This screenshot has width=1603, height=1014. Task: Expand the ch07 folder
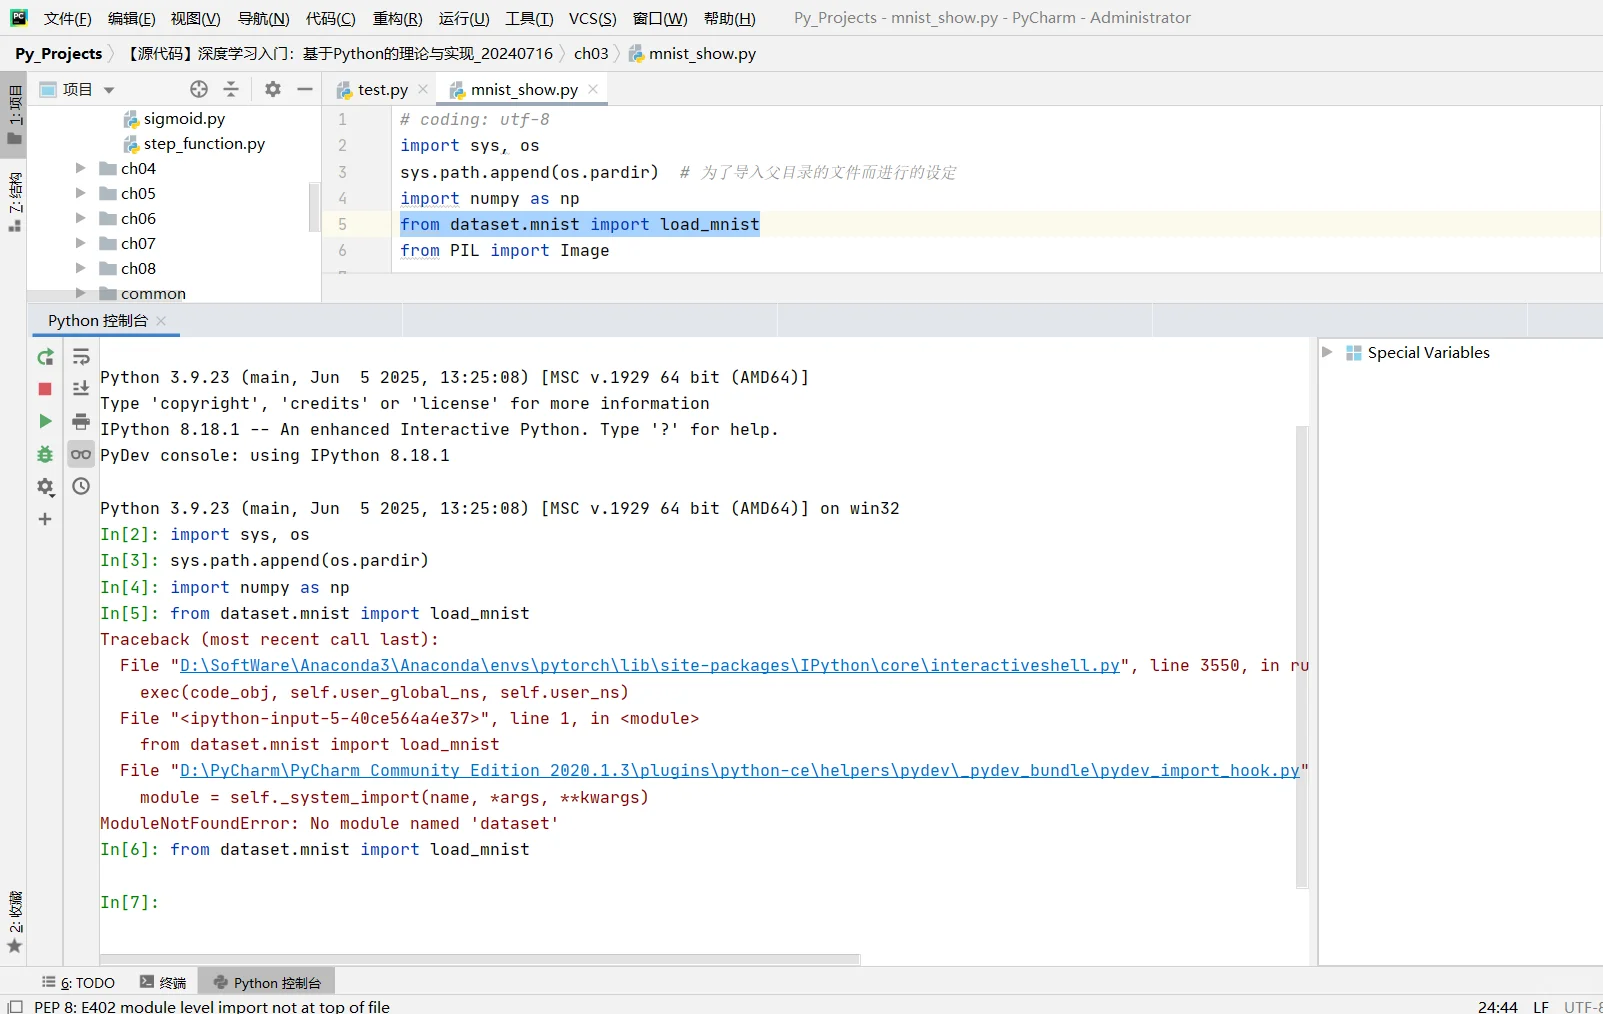pyautogui.click(x=81, y=243)
